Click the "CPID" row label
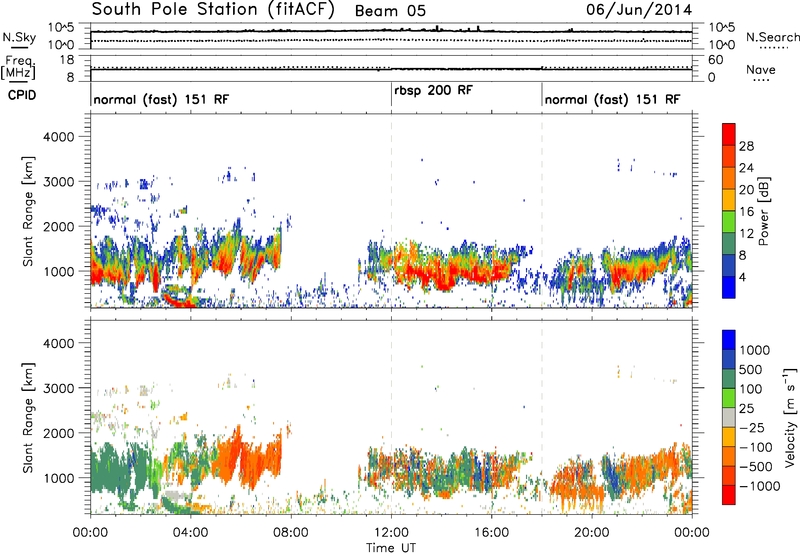The image size is (800, 554). click(x=22, y=95)
